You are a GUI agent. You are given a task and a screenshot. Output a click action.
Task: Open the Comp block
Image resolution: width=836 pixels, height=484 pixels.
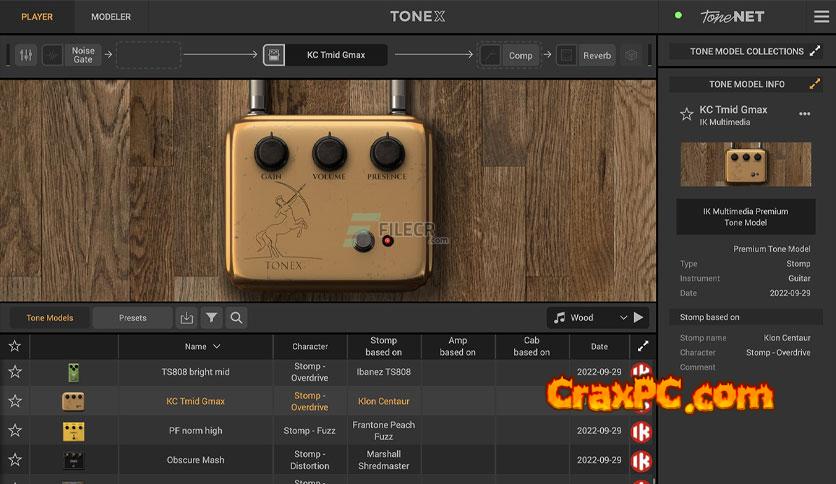[520, 55]
